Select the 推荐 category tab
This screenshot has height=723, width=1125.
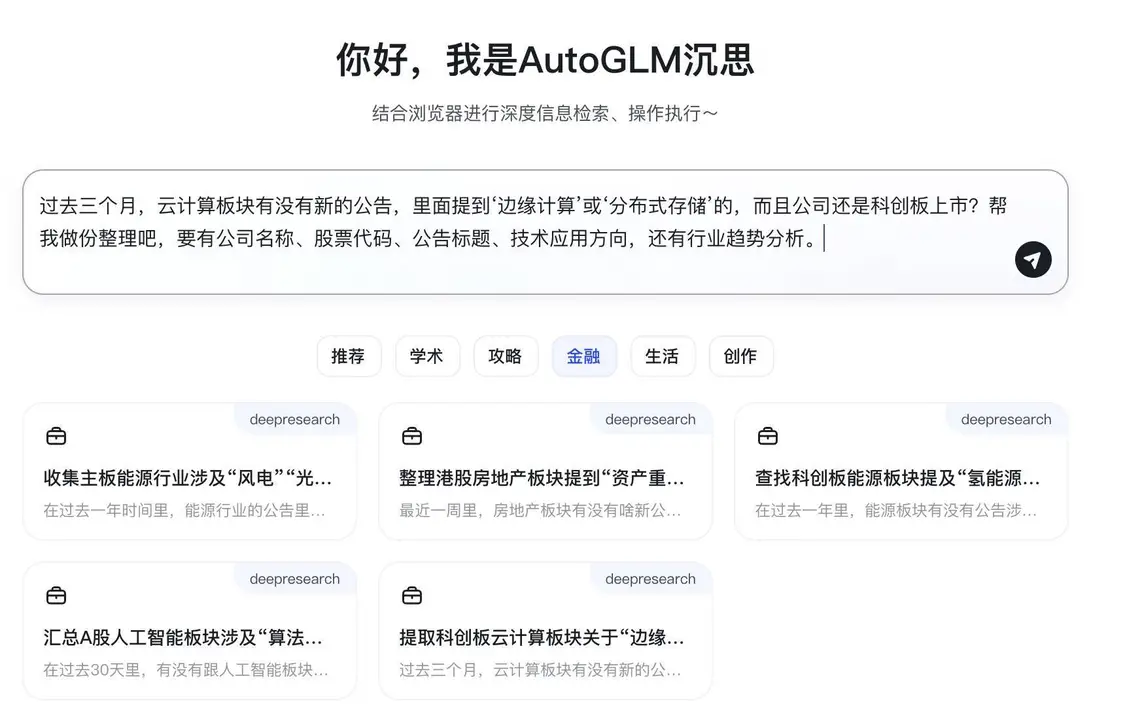349,356
